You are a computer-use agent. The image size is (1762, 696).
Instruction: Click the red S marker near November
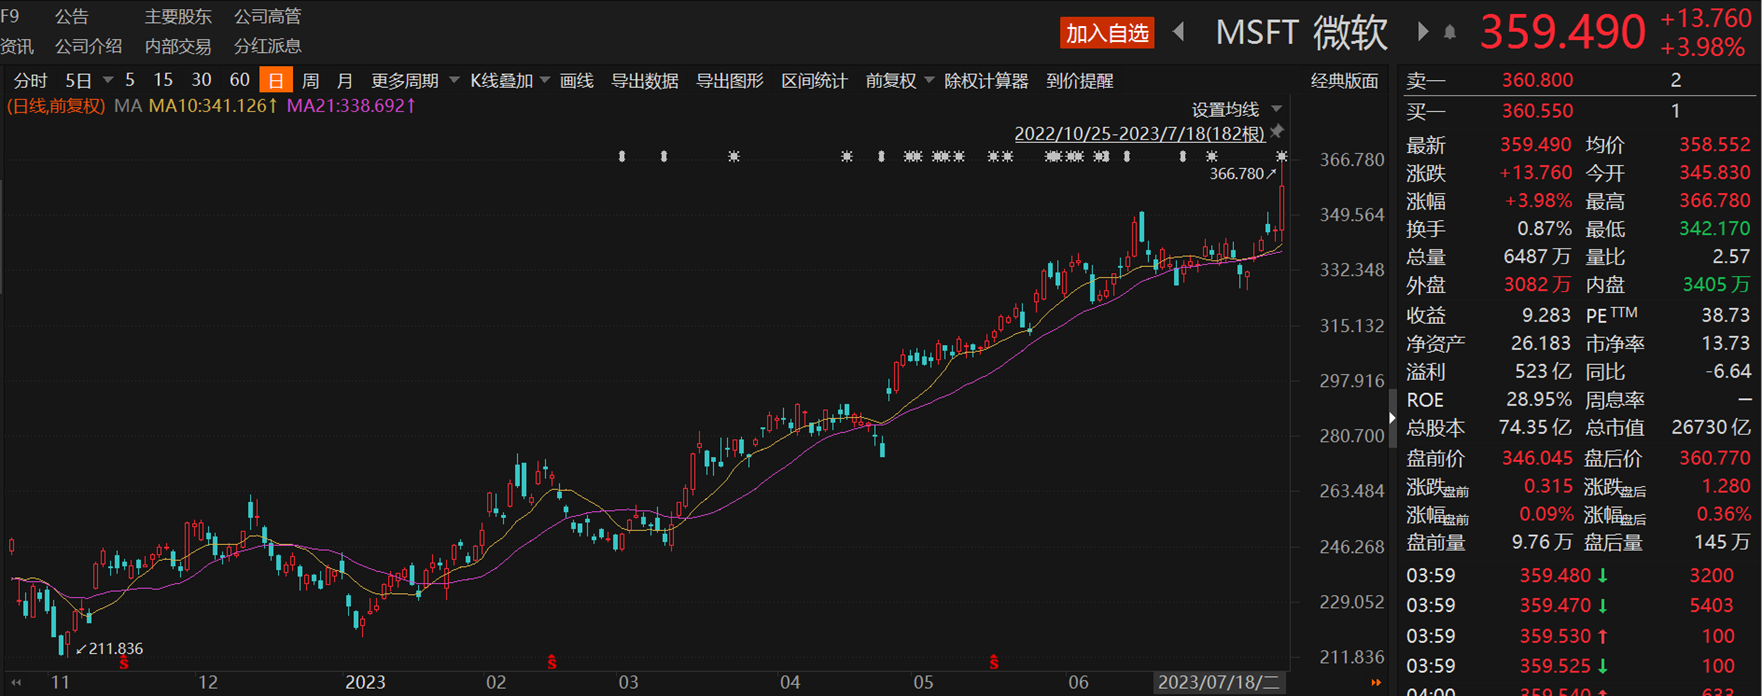click(124, 663)
